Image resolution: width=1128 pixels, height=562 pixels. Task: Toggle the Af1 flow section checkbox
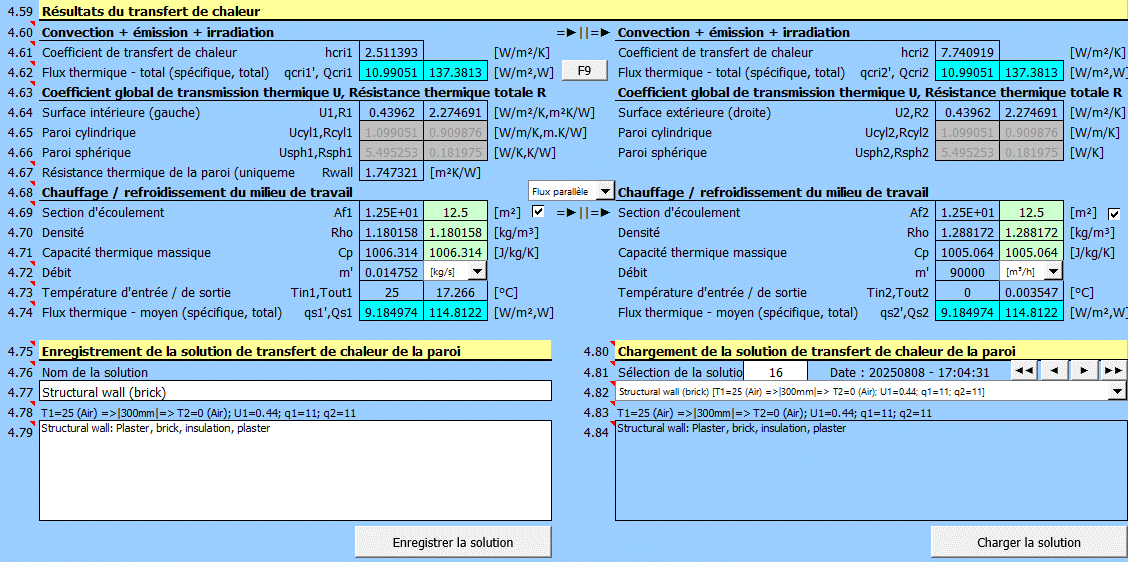539,212
